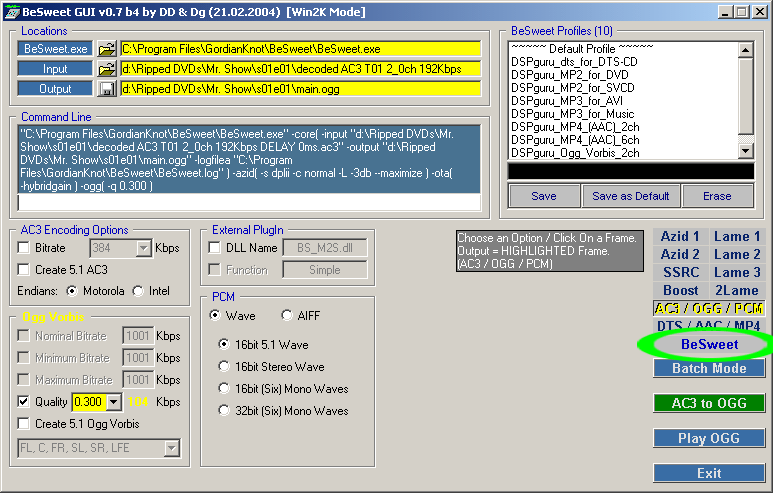The height and width of the screenshot is (493, 773).
Task: Click profiles list scroll down arrow
Action: pyautogui.click(x=746, y=151)
